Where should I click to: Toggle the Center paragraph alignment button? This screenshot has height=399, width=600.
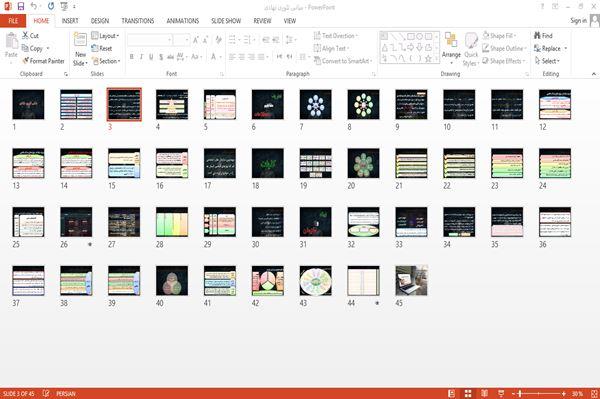(x=242, y=57)
